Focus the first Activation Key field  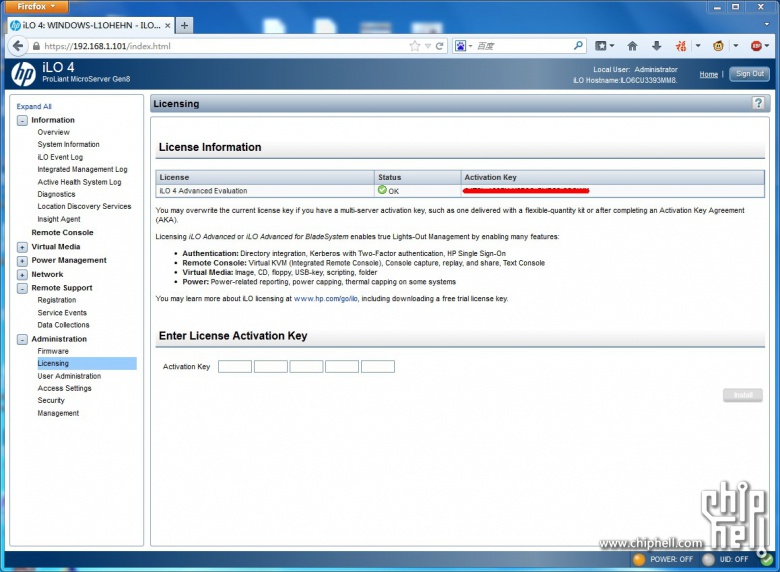coord(235,367)
